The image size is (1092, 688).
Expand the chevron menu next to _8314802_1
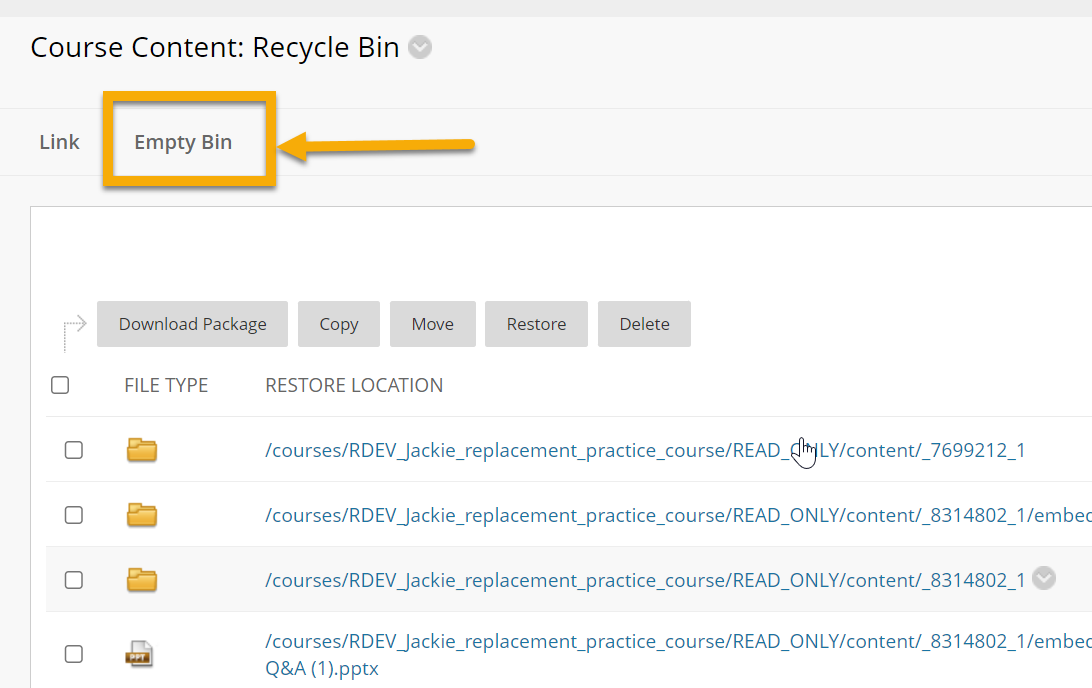pos(1044,579)
